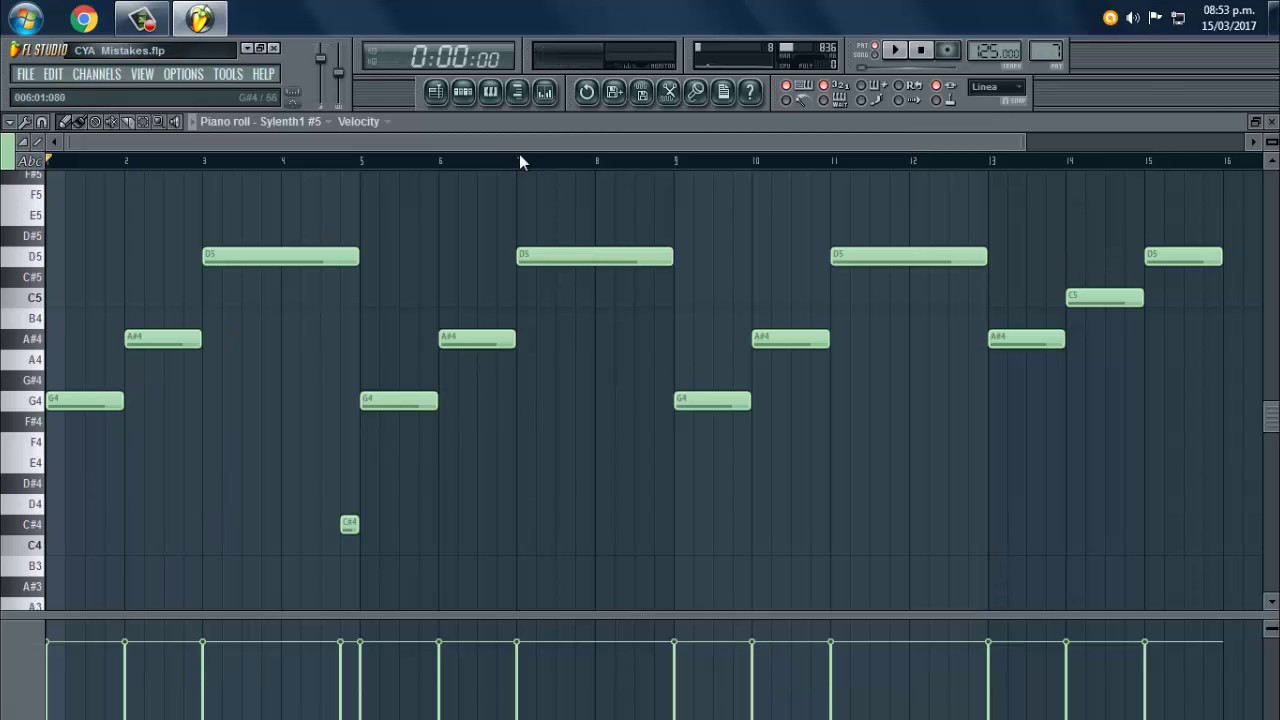
Task: Toggle recording countdown 3-2-1
Action: (x=835, y=85)
